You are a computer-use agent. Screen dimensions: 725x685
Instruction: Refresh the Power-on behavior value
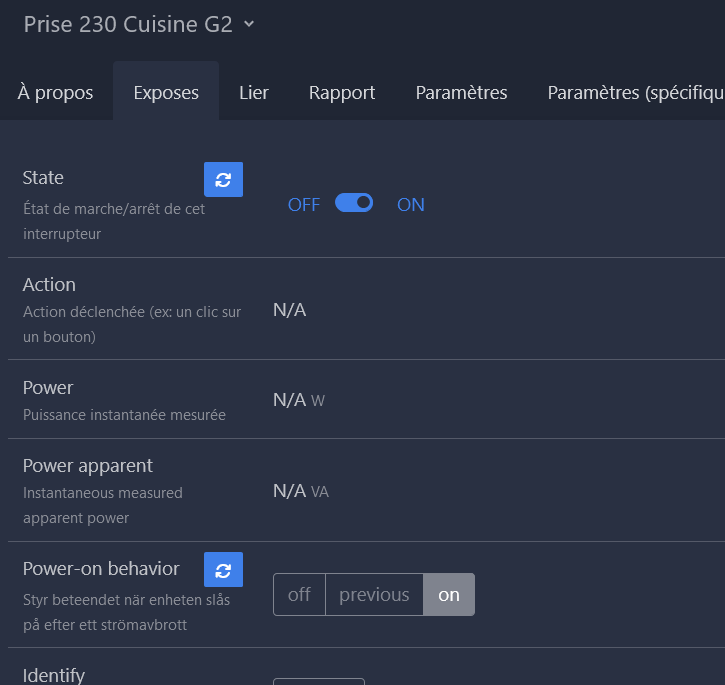coord(223,569)
